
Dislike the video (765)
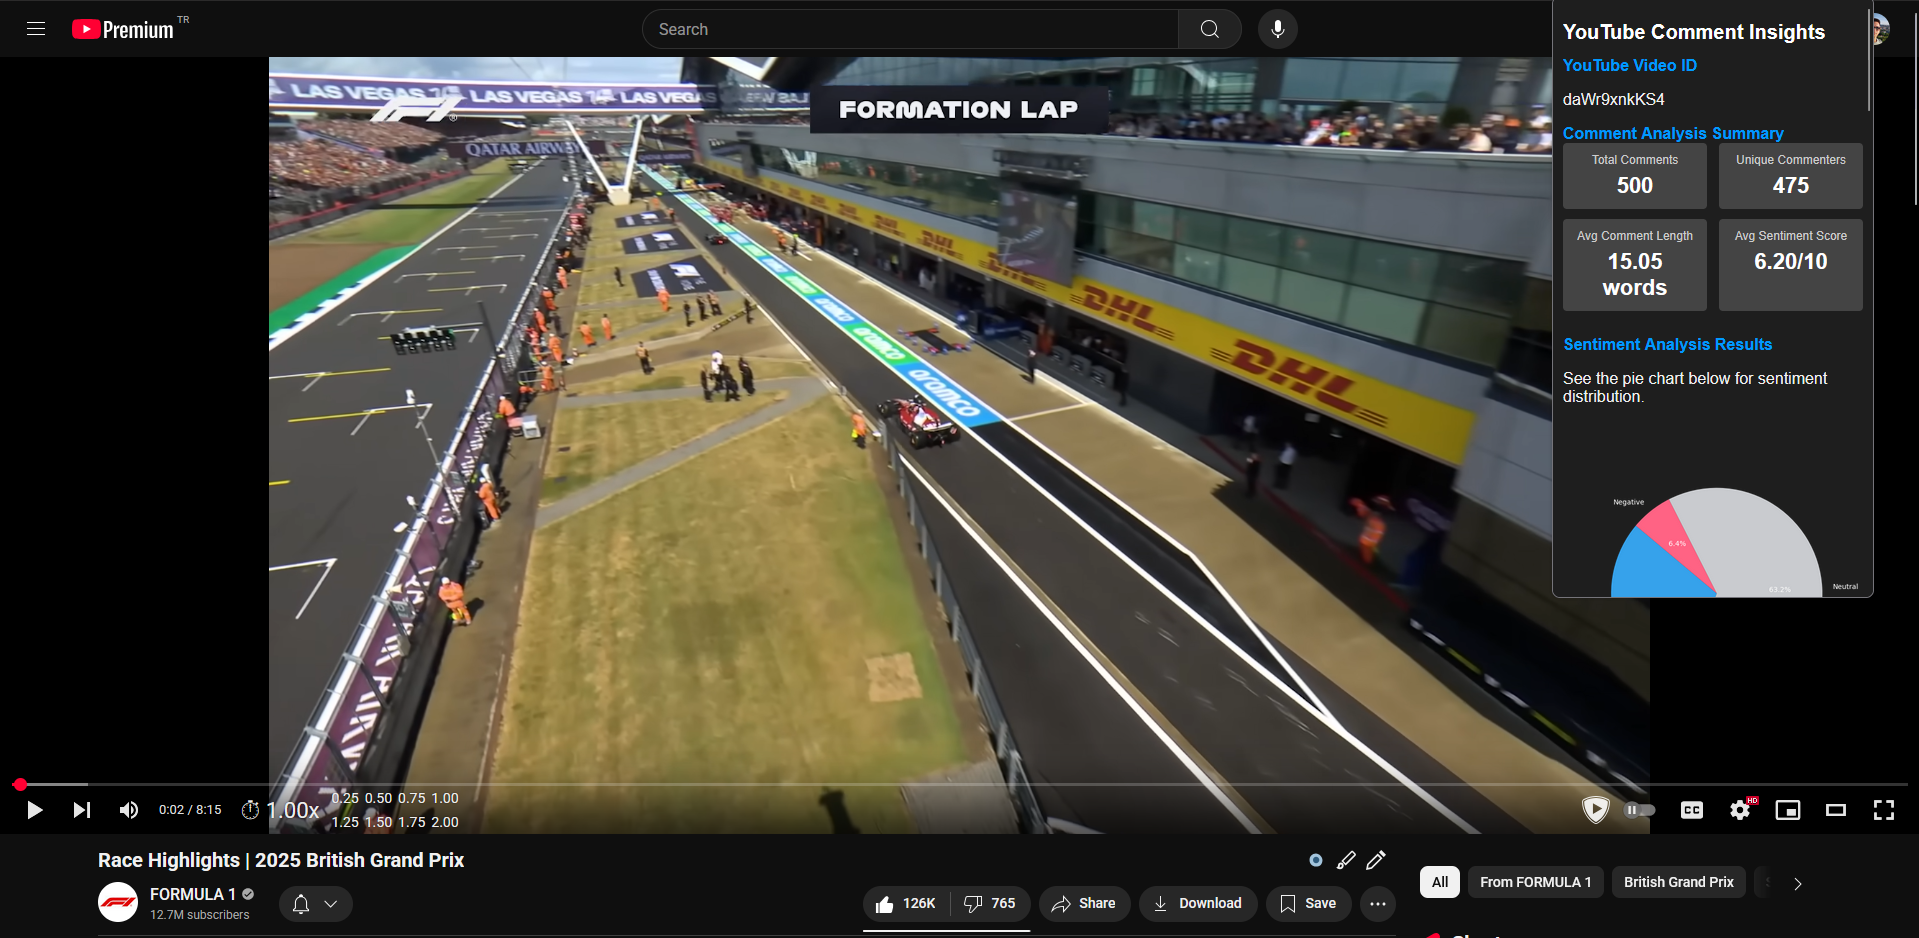[990, 904]
